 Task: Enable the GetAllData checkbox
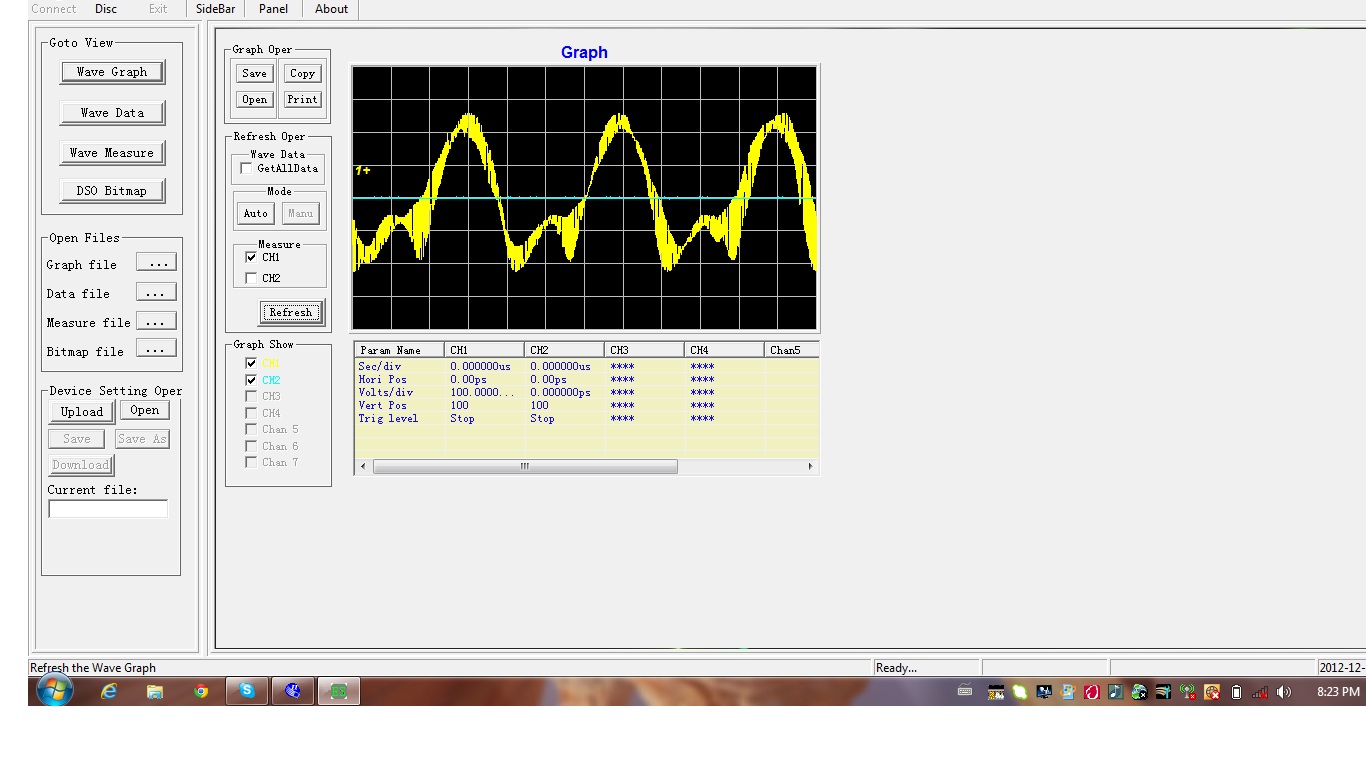point(245,169)
